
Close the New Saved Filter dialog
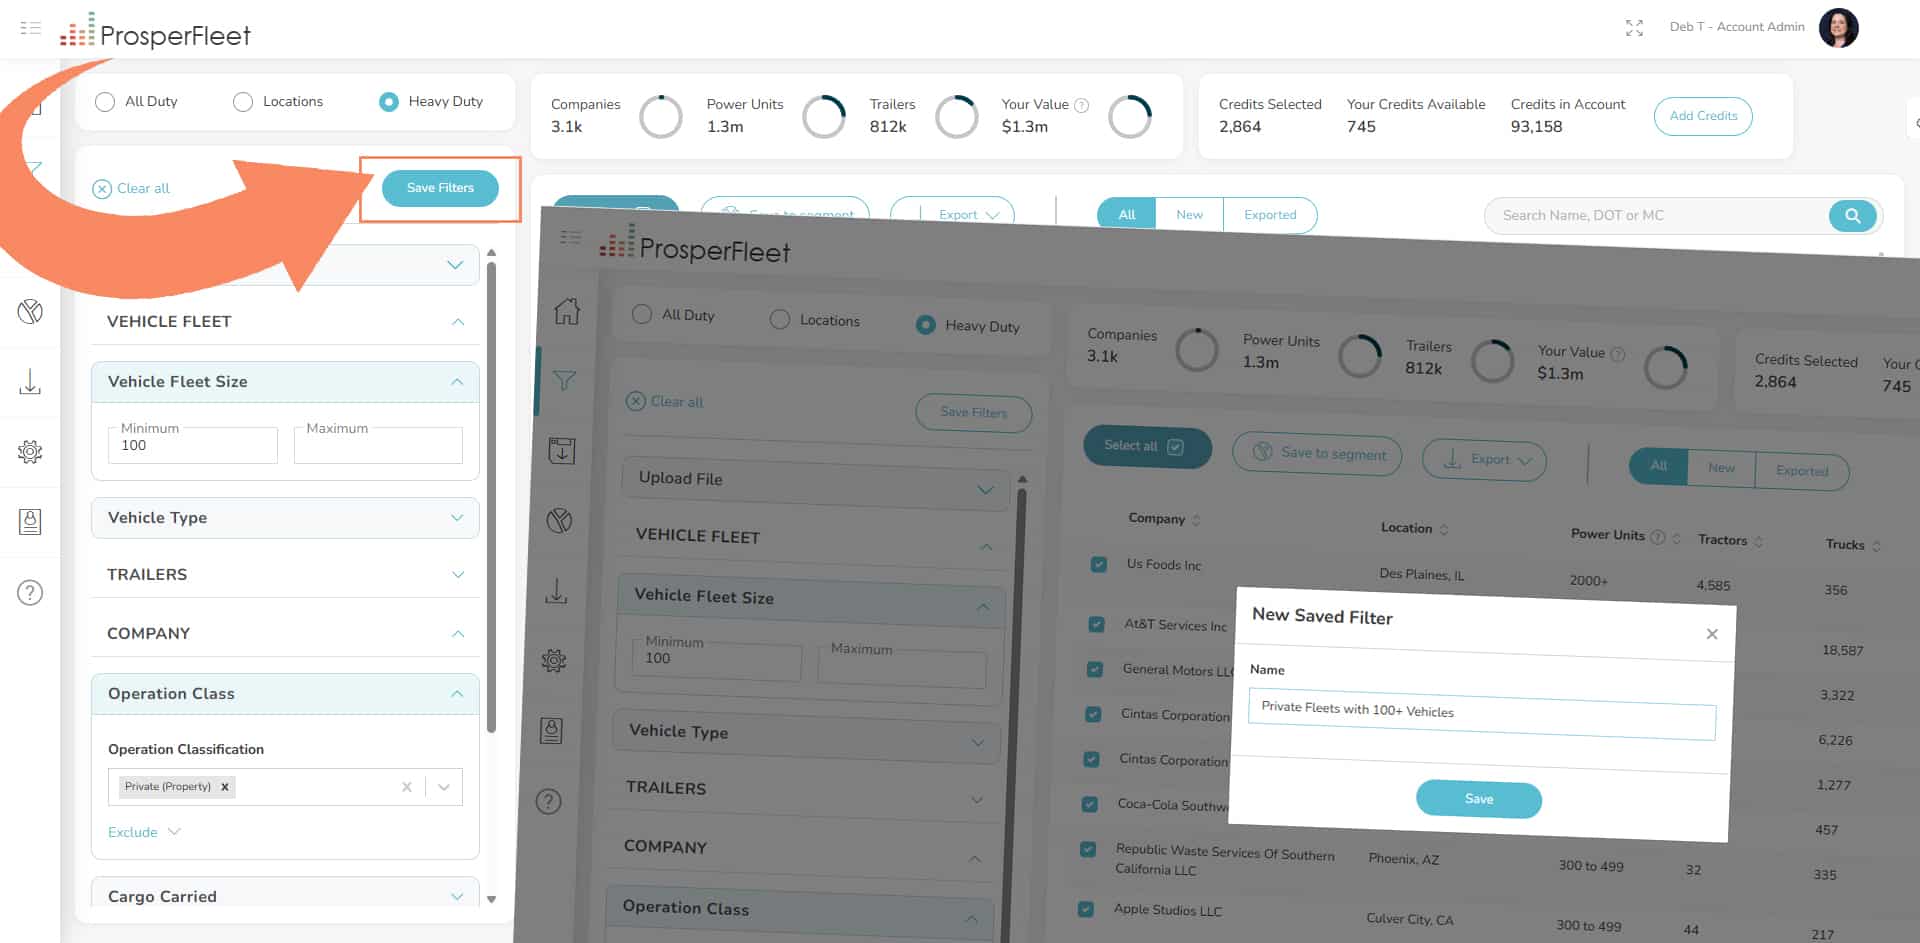1712,634
